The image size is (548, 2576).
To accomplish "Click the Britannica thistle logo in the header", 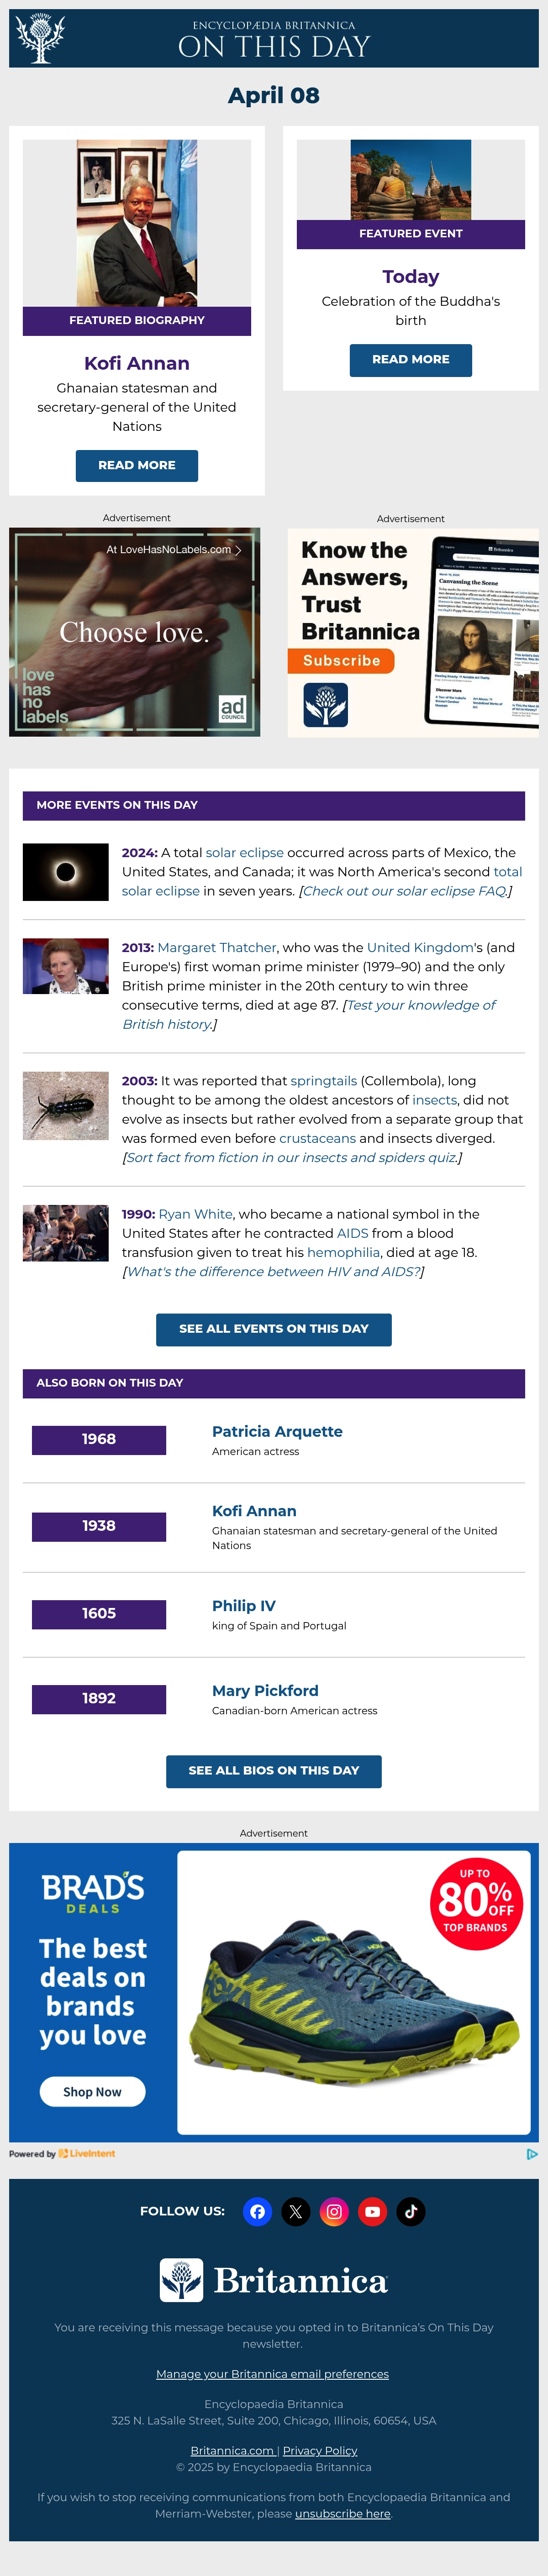I will click(x=41, y=38).
